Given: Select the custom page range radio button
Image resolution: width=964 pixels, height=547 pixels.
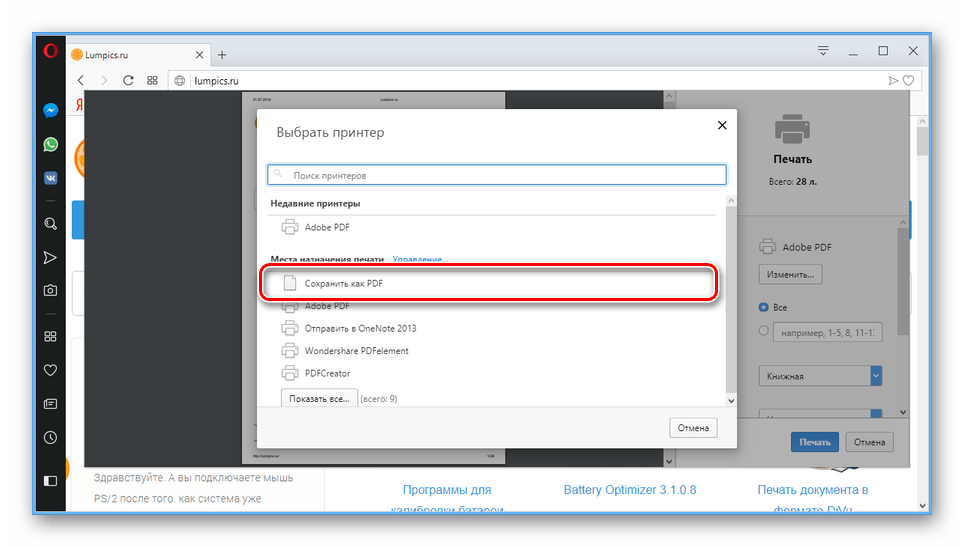Looking at the screenshot, I should pos(764,331).
